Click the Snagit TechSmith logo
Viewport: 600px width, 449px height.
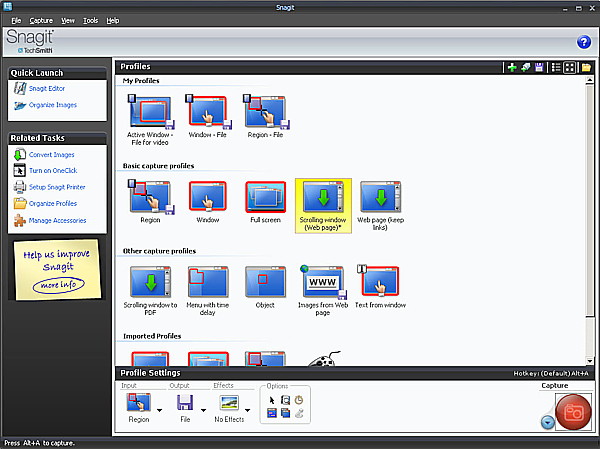point(30,41)
